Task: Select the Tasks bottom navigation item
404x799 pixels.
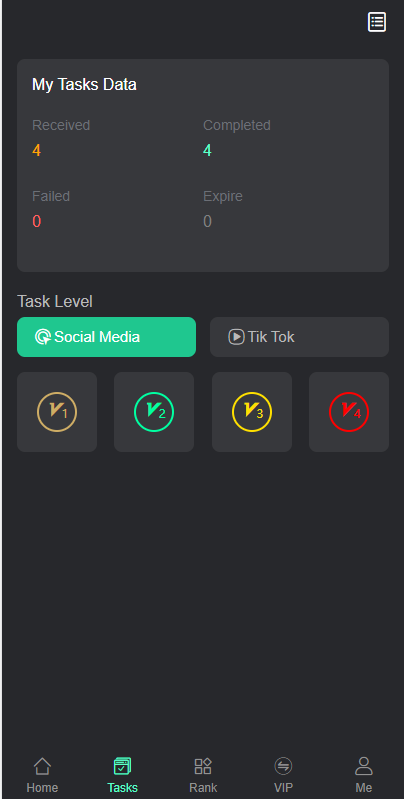Action: (x=123, y=775)
